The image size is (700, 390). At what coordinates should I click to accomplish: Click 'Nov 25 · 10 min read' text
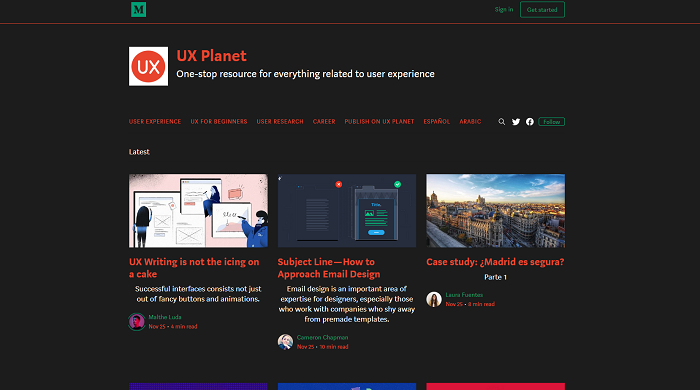point(322,347)
